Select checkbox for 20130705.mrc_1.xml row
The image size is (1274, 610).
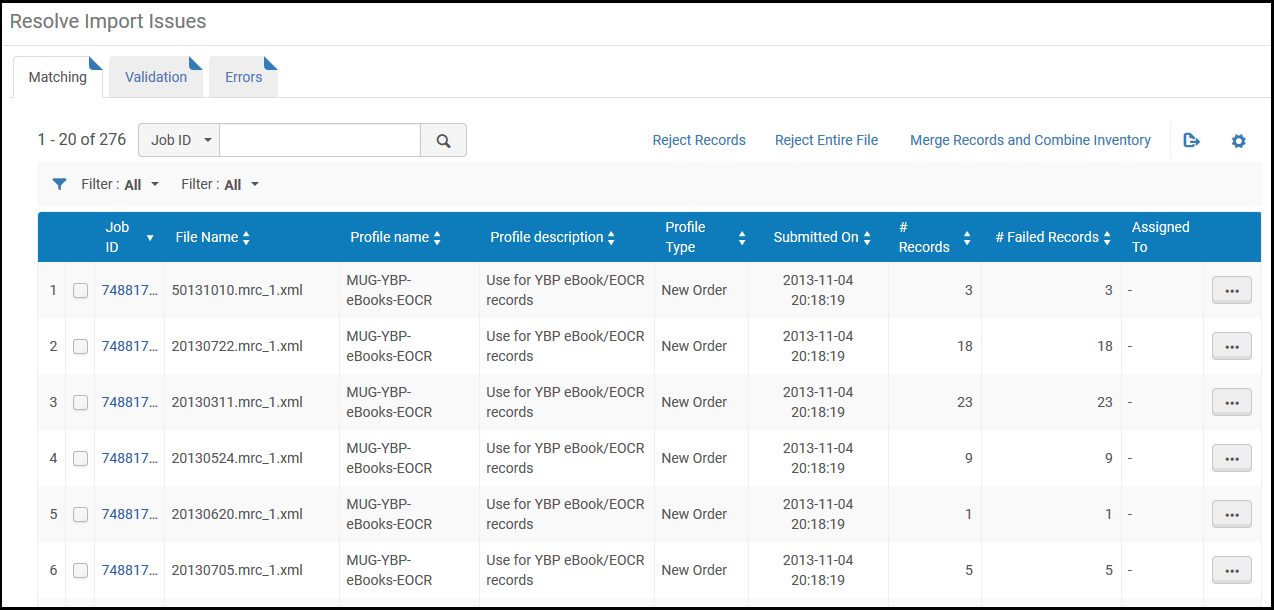pos(80,571)
